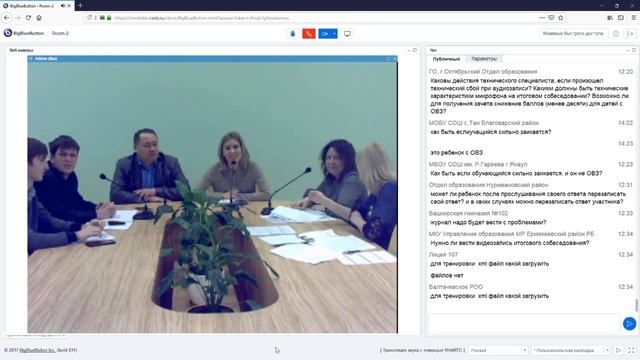
Task: Click sender name "Балтачевское РОО"
Action: pos(456,287)
